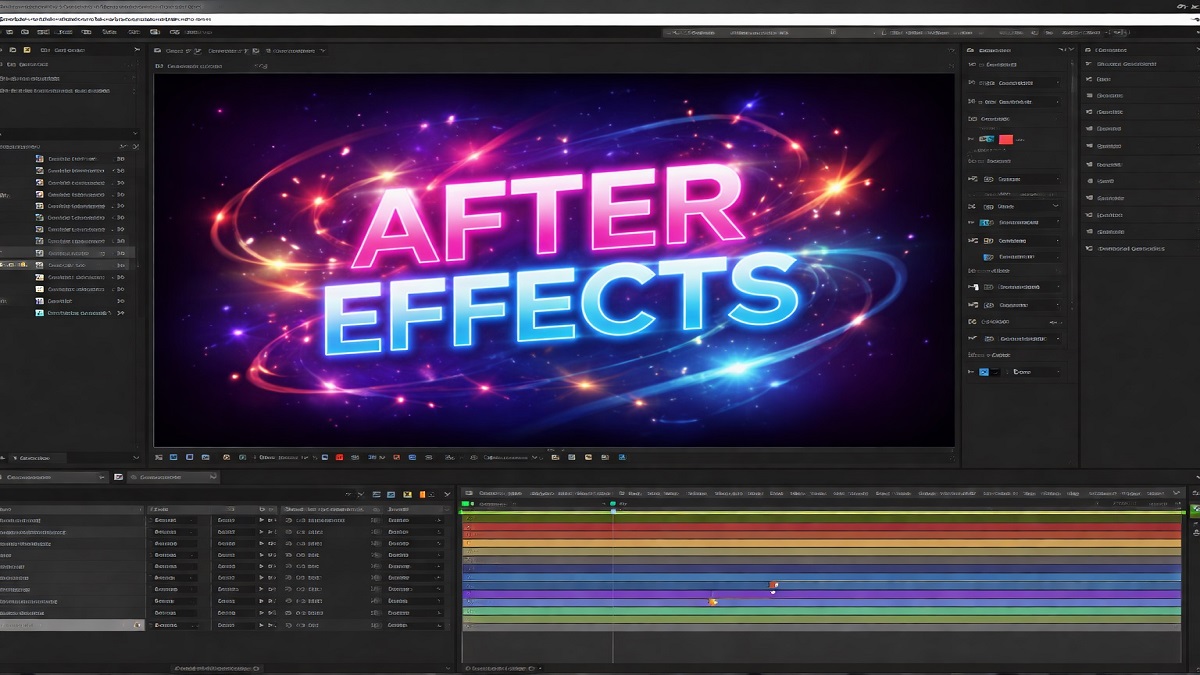Screen dimensions: 1200x675
Task: Select the Selection tool in the toolbar
Action: [8, 31]
